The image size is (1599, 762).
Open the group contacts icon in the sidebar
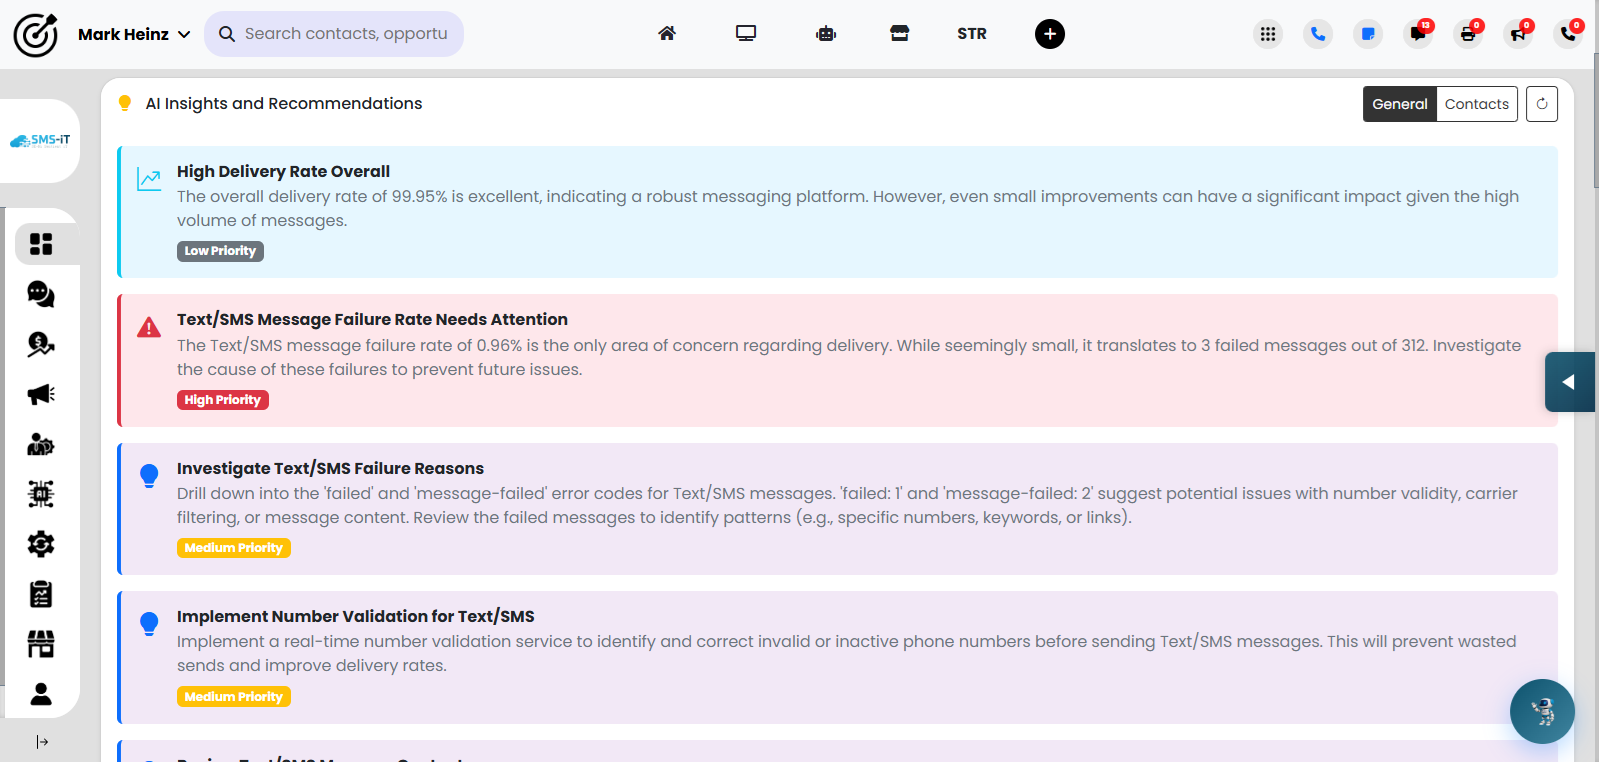41,444
